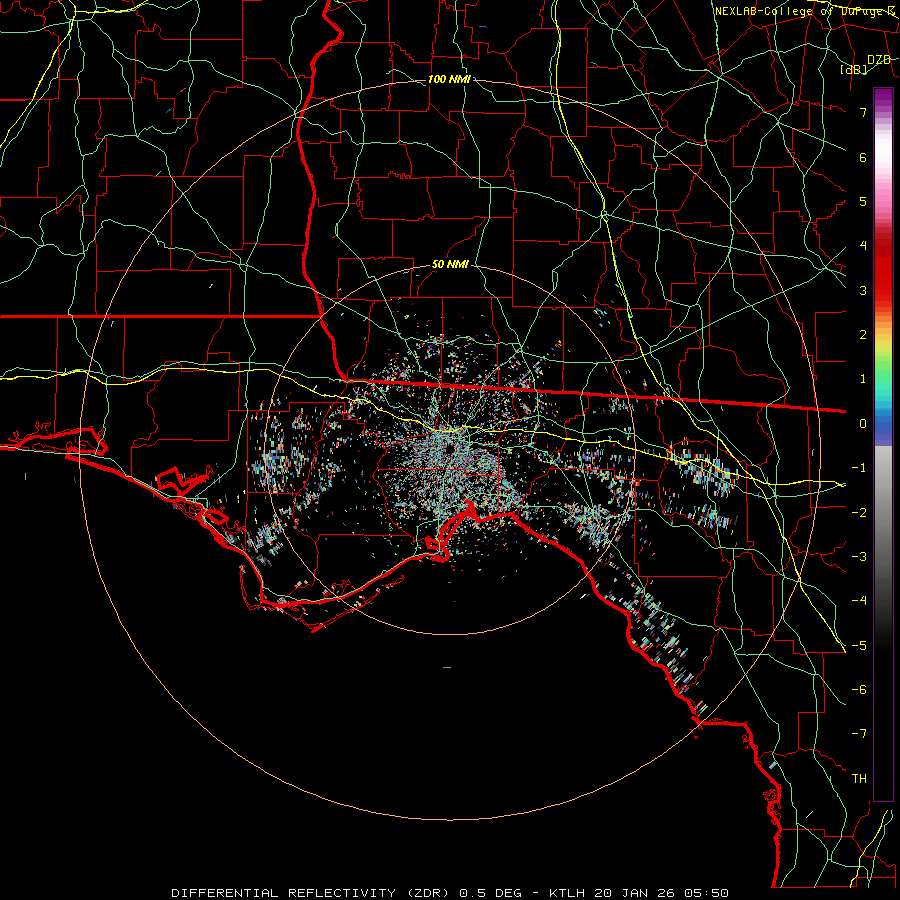Click the -2 dB tick label
Image resolution: width=900 pixels, height=900 pixels.
(859, 513)
